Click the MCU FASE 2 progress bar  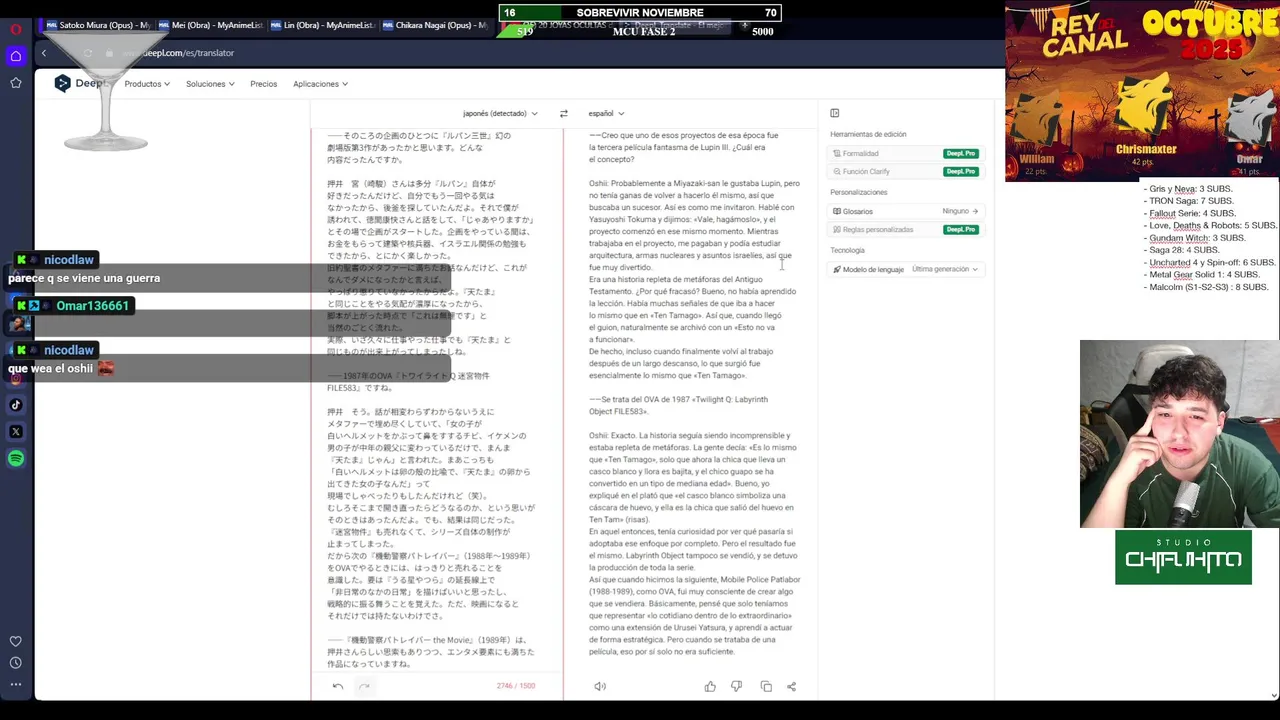pos(643,31)
